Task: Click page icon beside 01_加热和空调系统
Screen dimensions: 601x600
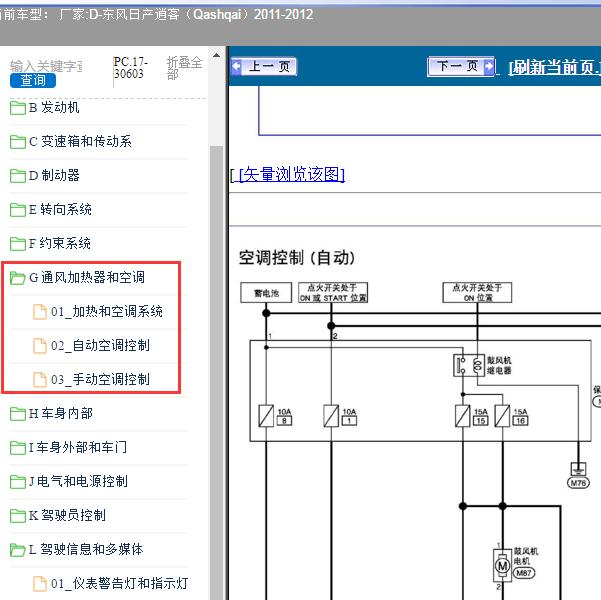Action: (40, 312)
